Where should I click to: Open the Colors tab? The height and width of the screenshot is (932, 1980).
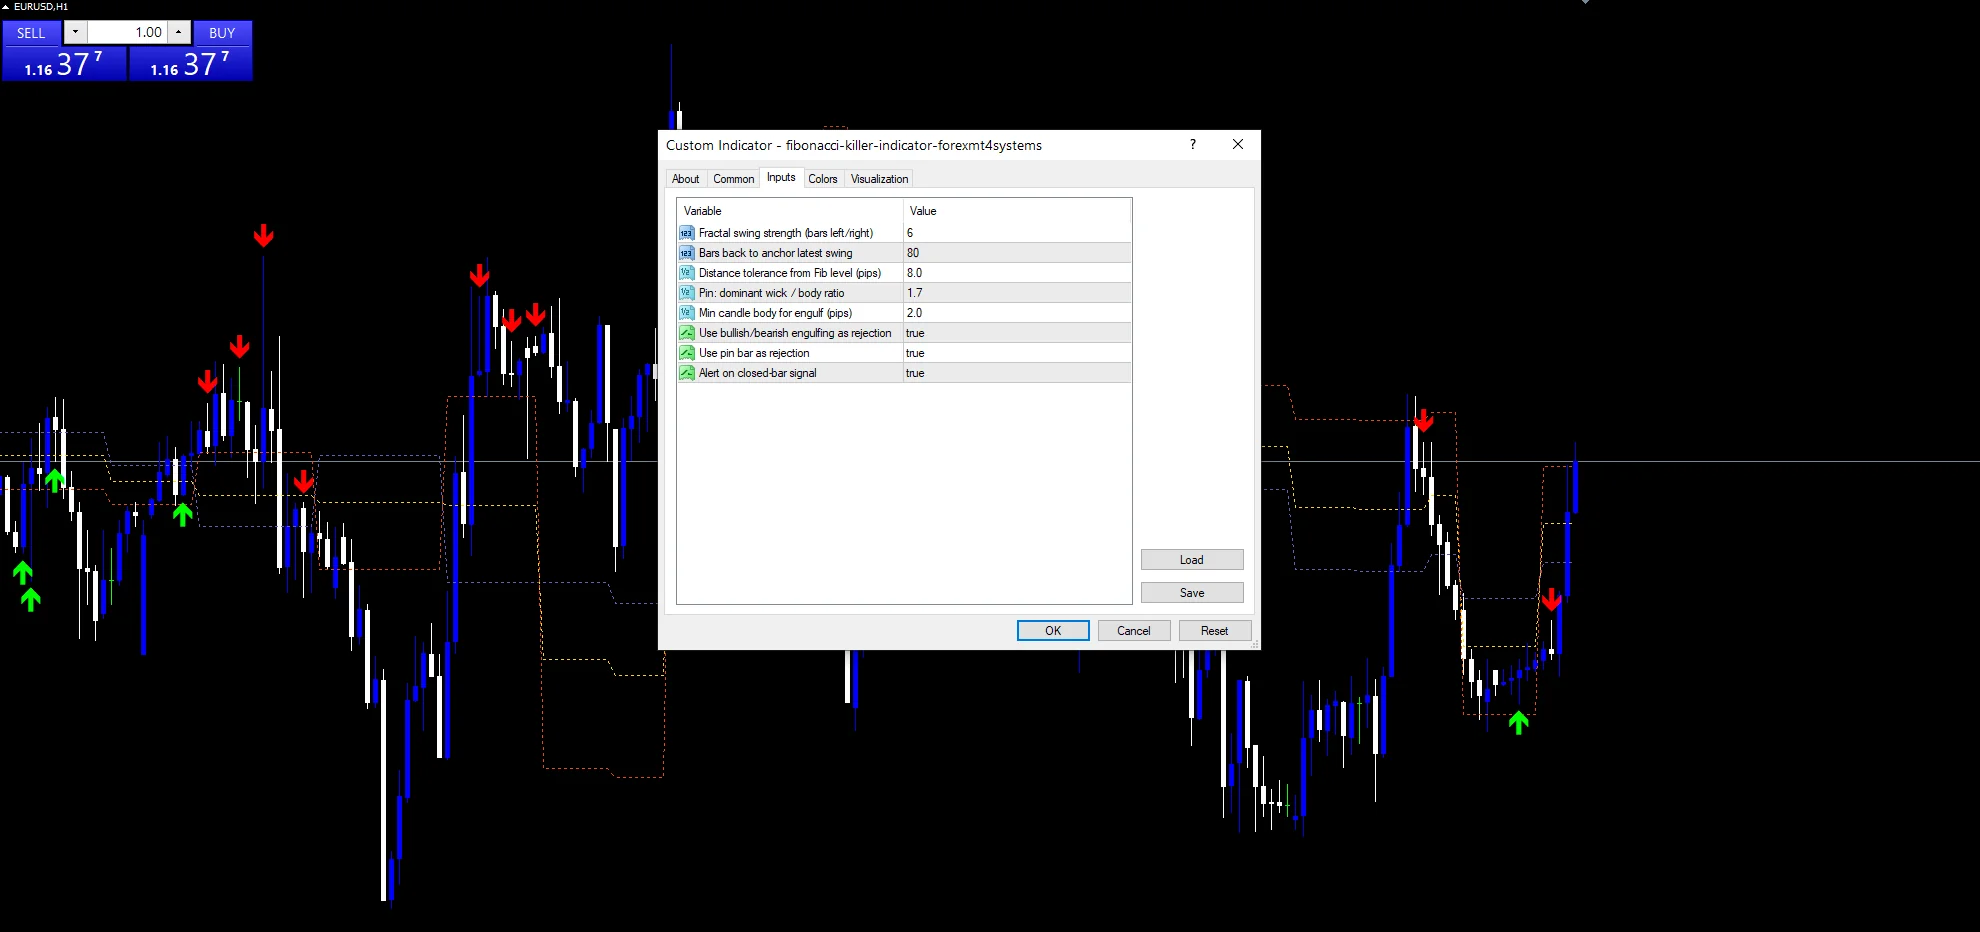pos(823,179)
